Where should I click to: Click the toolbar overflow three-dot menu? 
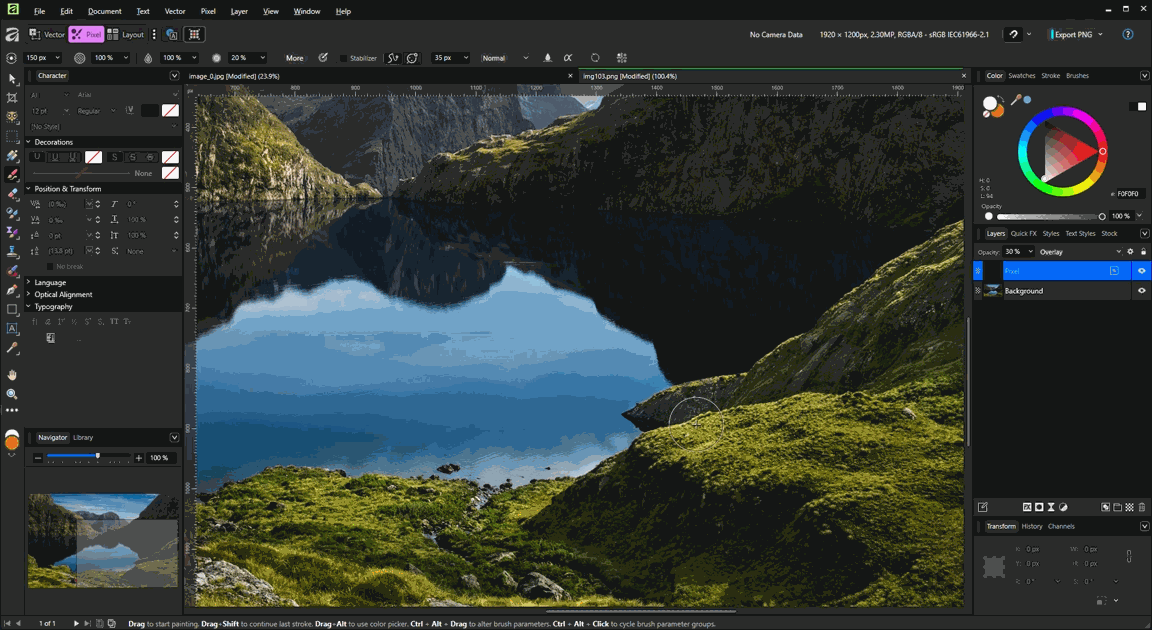[154, 35]
